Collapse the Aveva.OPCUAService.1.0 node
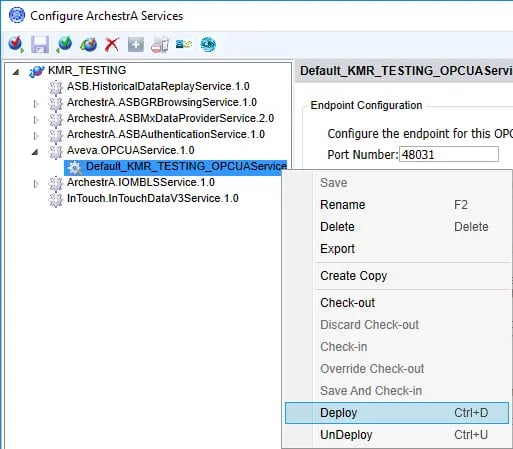The width and height of the screenshot is (513, 449). coord(35,152)
